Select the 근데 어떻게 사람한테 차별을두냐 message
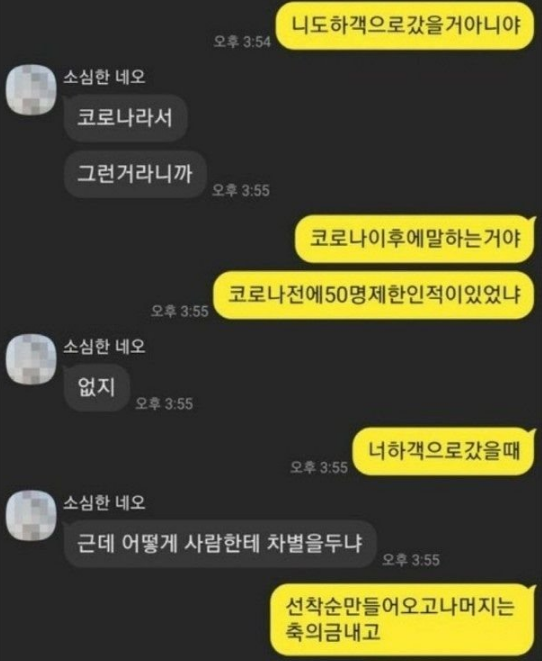542x661 pixels. click(220, 543)
